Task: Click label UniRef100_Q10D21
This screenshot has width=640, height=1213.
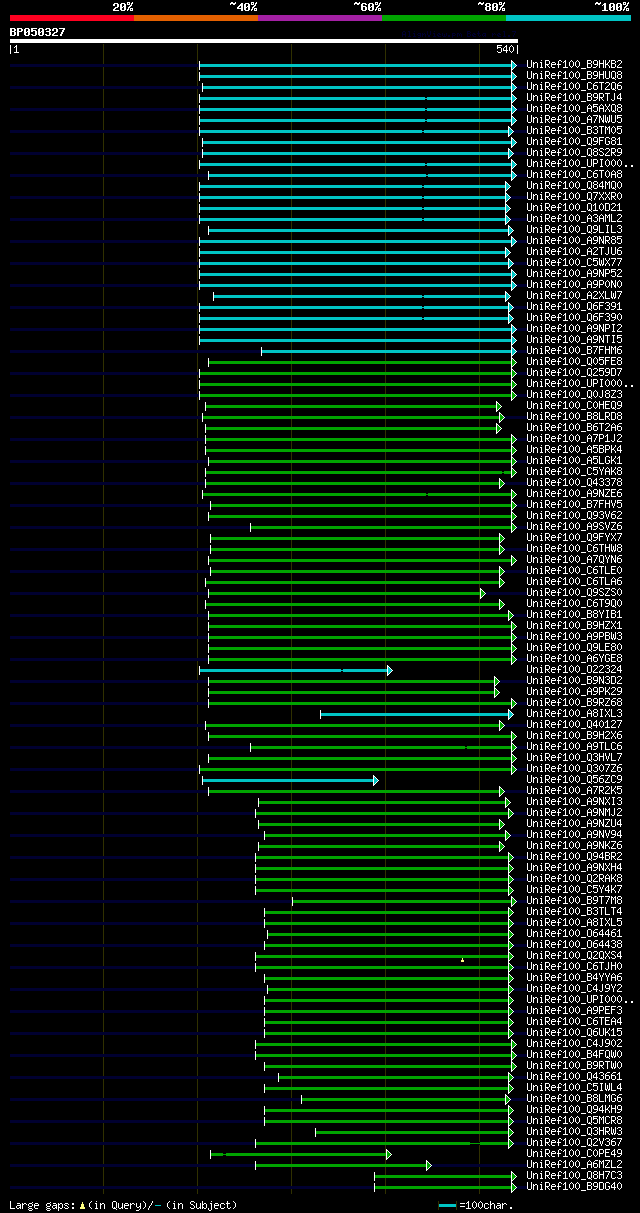Action: (x=574, y=207)
